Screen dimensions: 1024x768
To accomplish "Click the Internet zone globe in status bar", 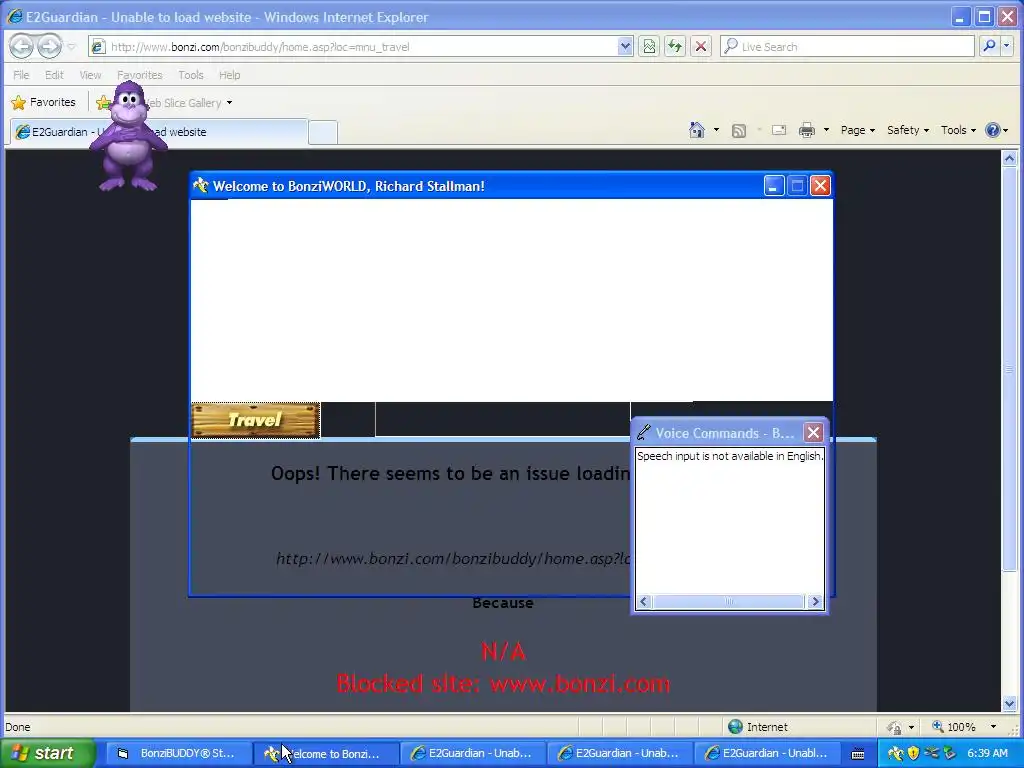I will coord(735,726).
